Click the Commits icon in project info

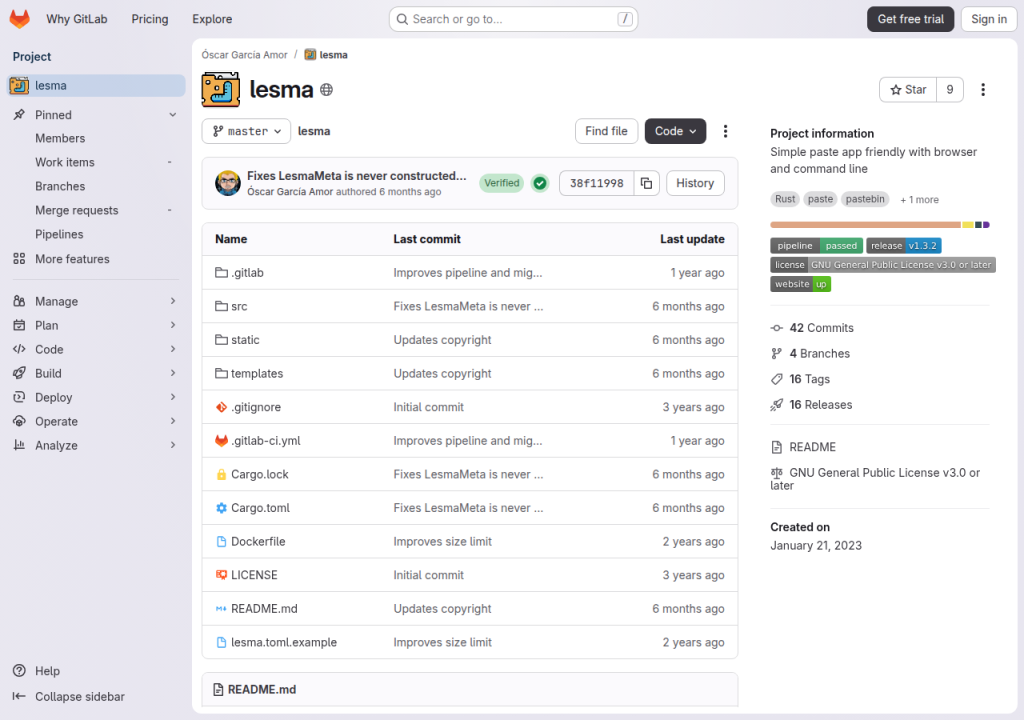[776, 328]
